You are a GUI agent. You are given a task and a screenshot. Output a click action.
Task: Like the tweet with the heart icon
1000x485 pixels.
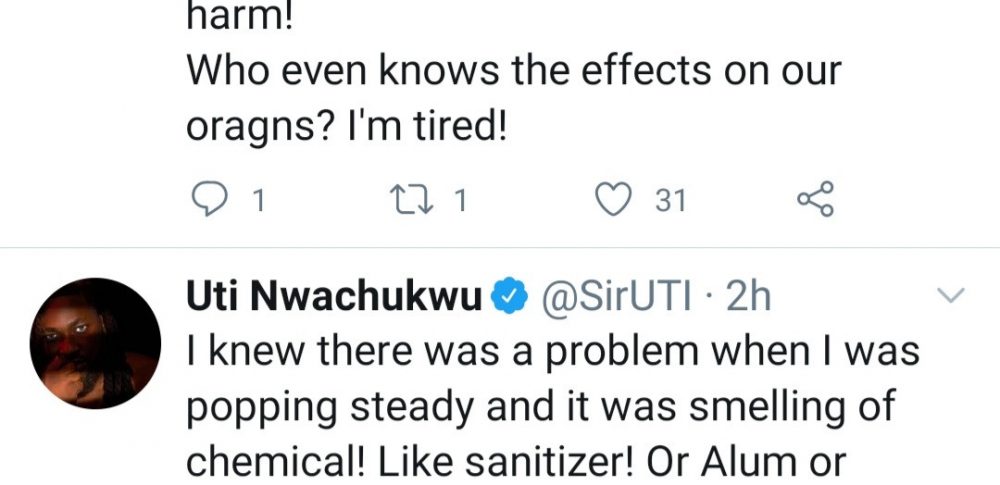click(x=612, y=201)
